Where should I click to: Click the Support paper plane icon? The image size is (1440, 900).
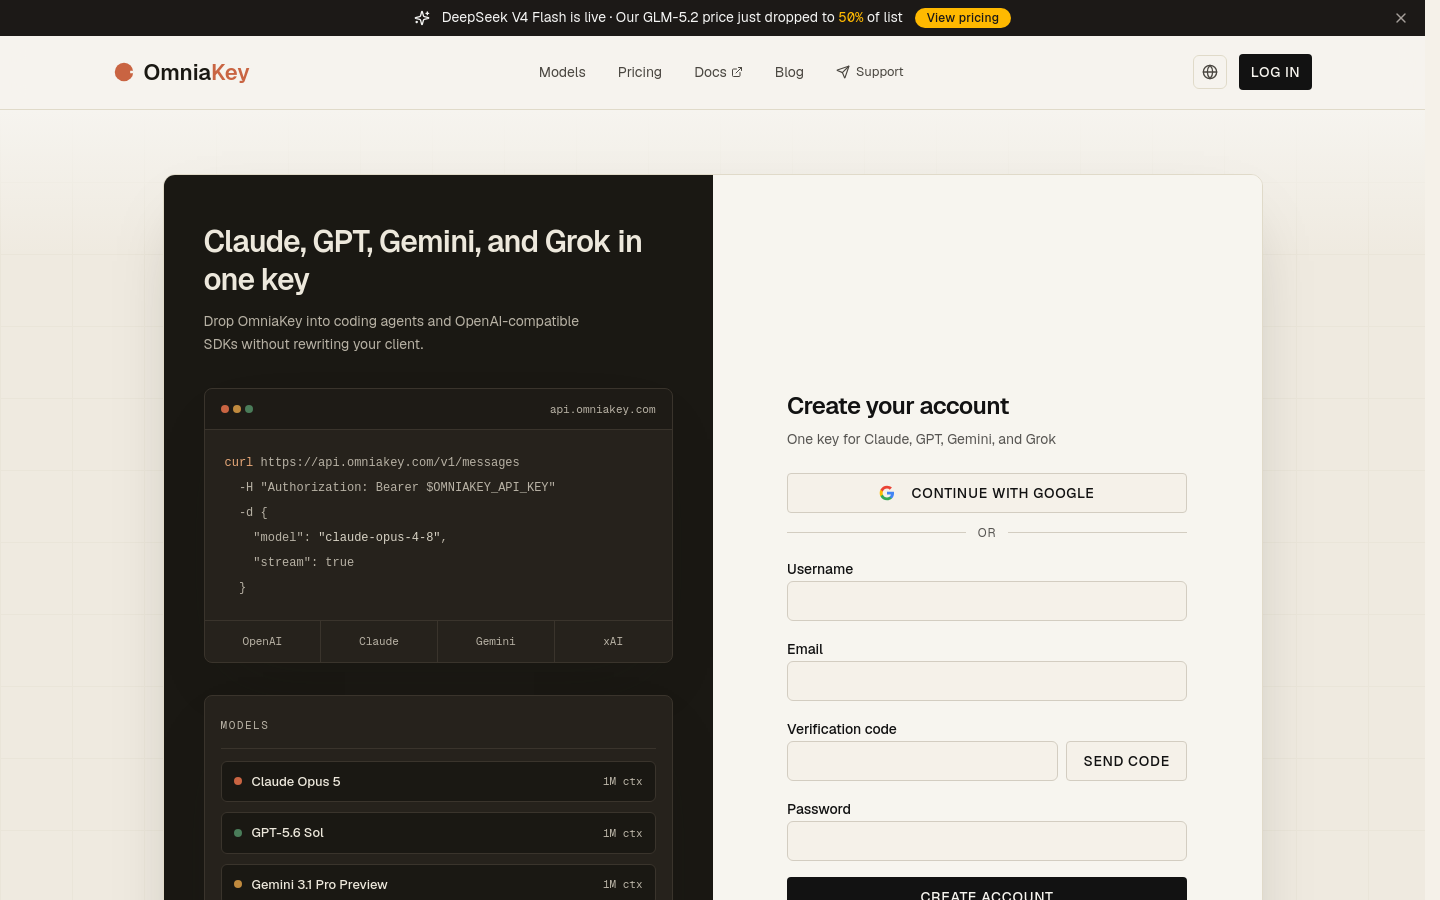point(843,72)
